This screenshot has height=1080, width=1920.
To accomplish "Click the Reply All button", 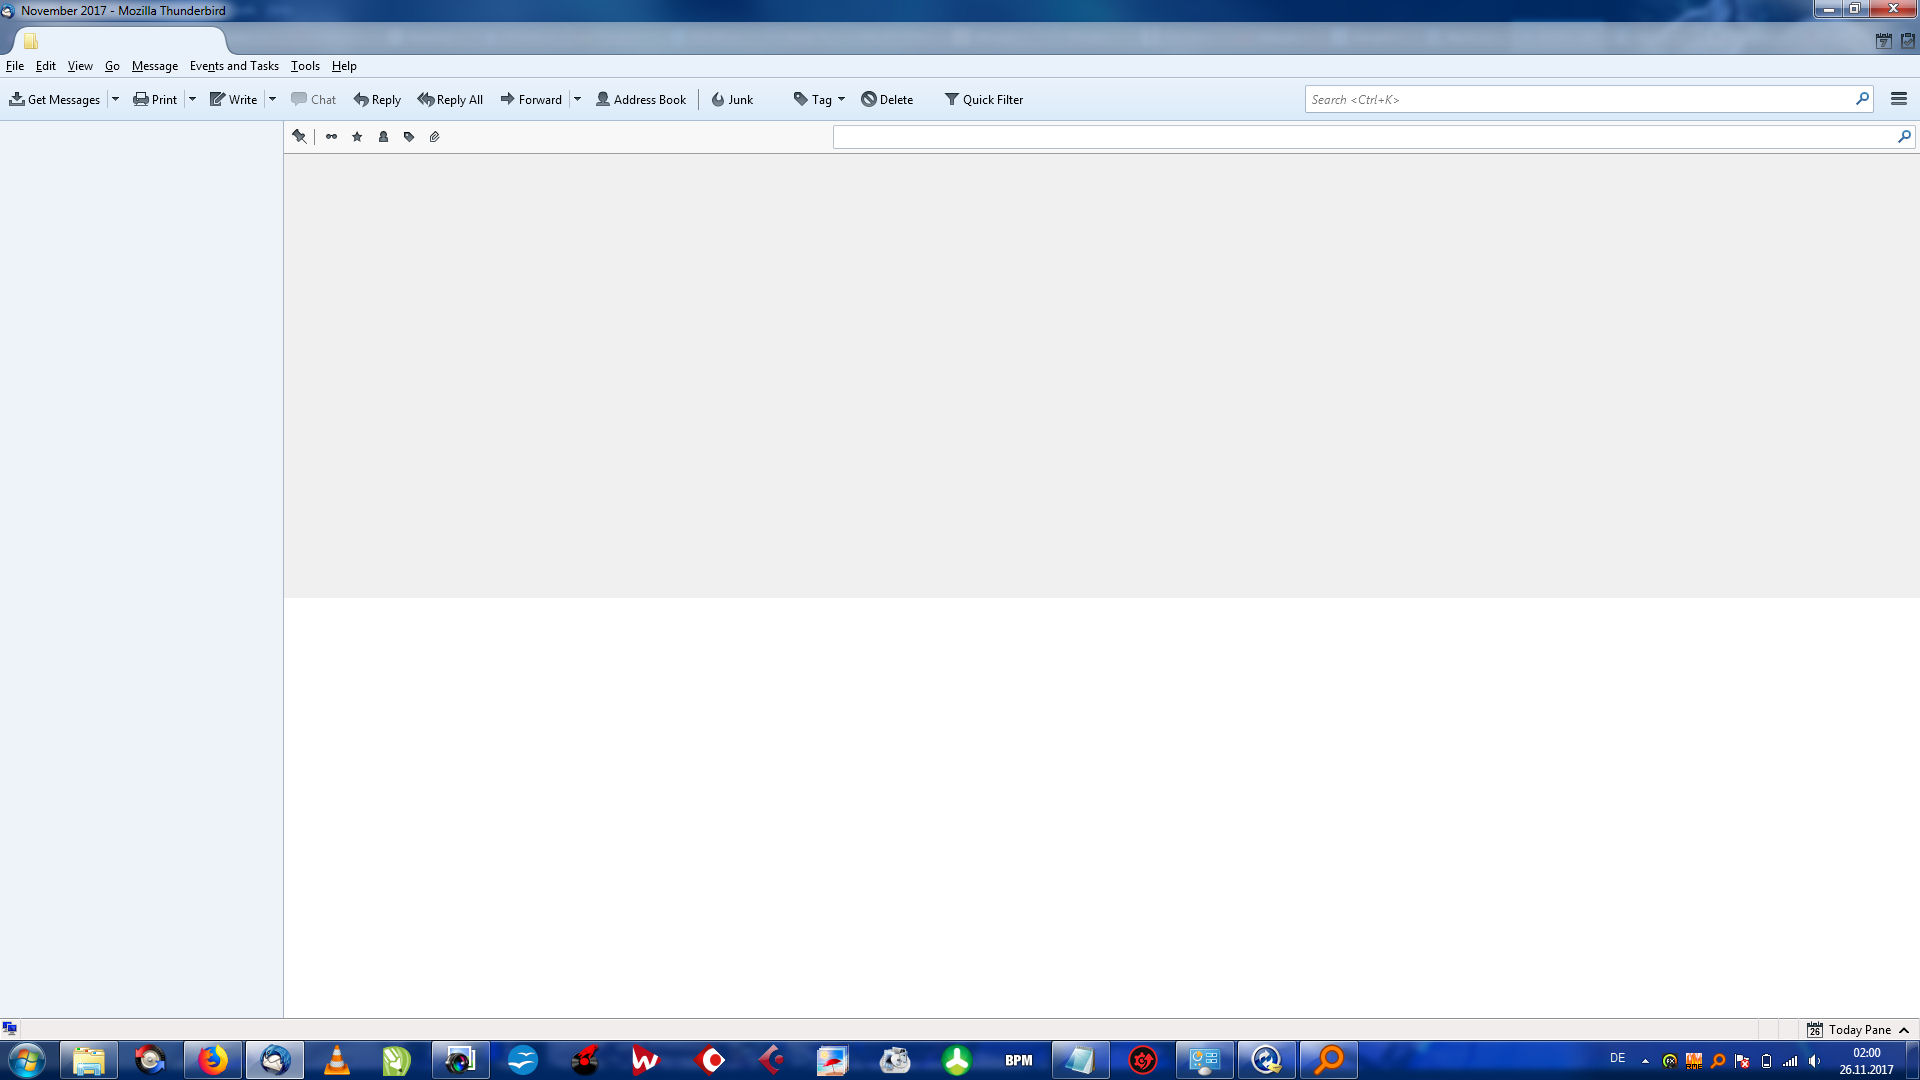I will coord(450,99).
